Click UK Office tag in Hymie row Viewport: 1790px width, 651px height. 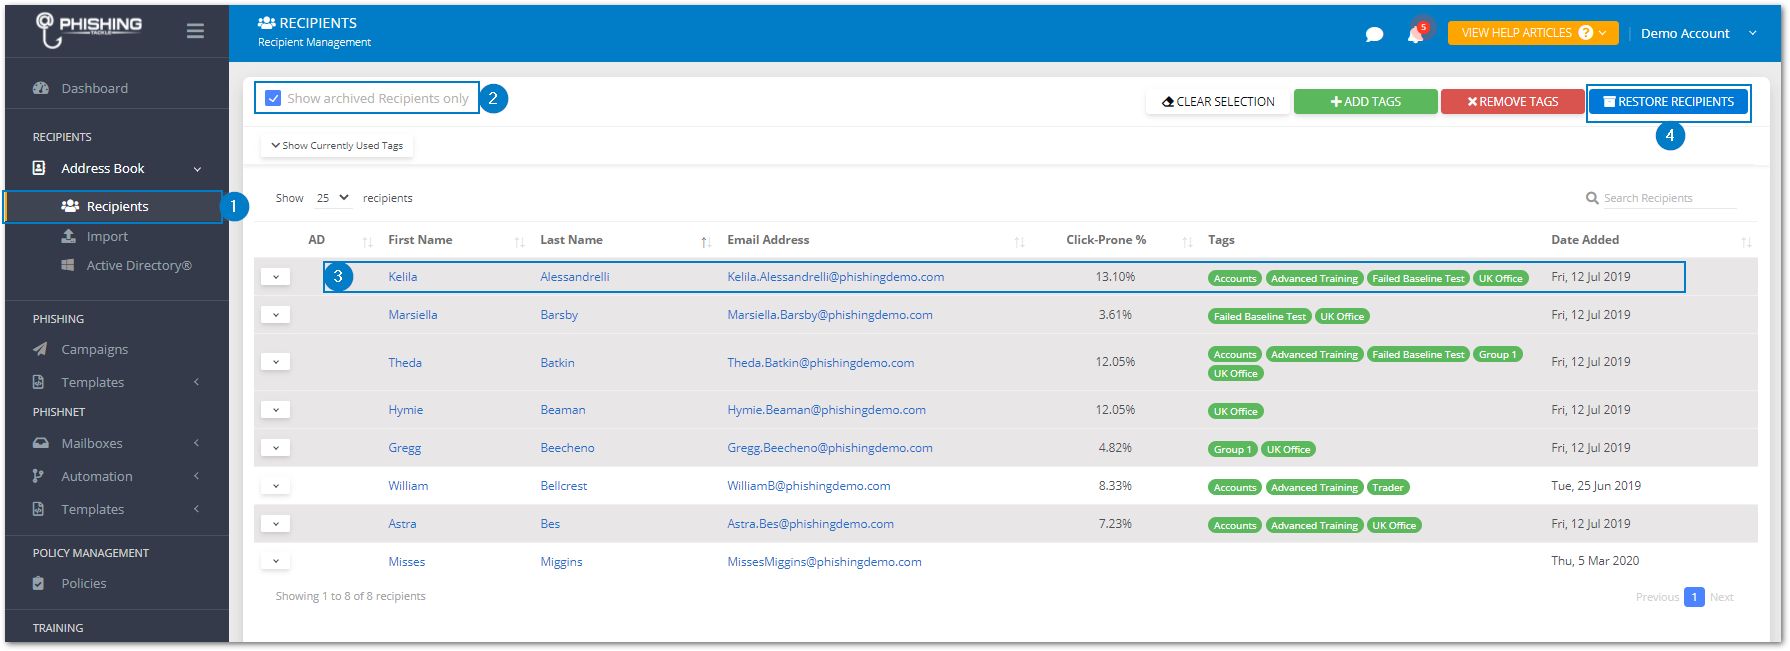coord(1236,411)
